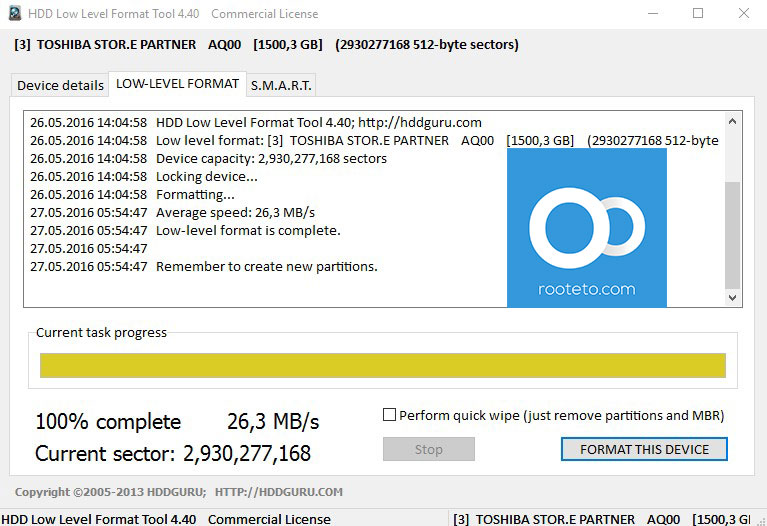Image resolution: width=767 pixels, height=526 pixels.
Task: Minimize the HDD Low Level Format Tool window
Action: point(653,13)
